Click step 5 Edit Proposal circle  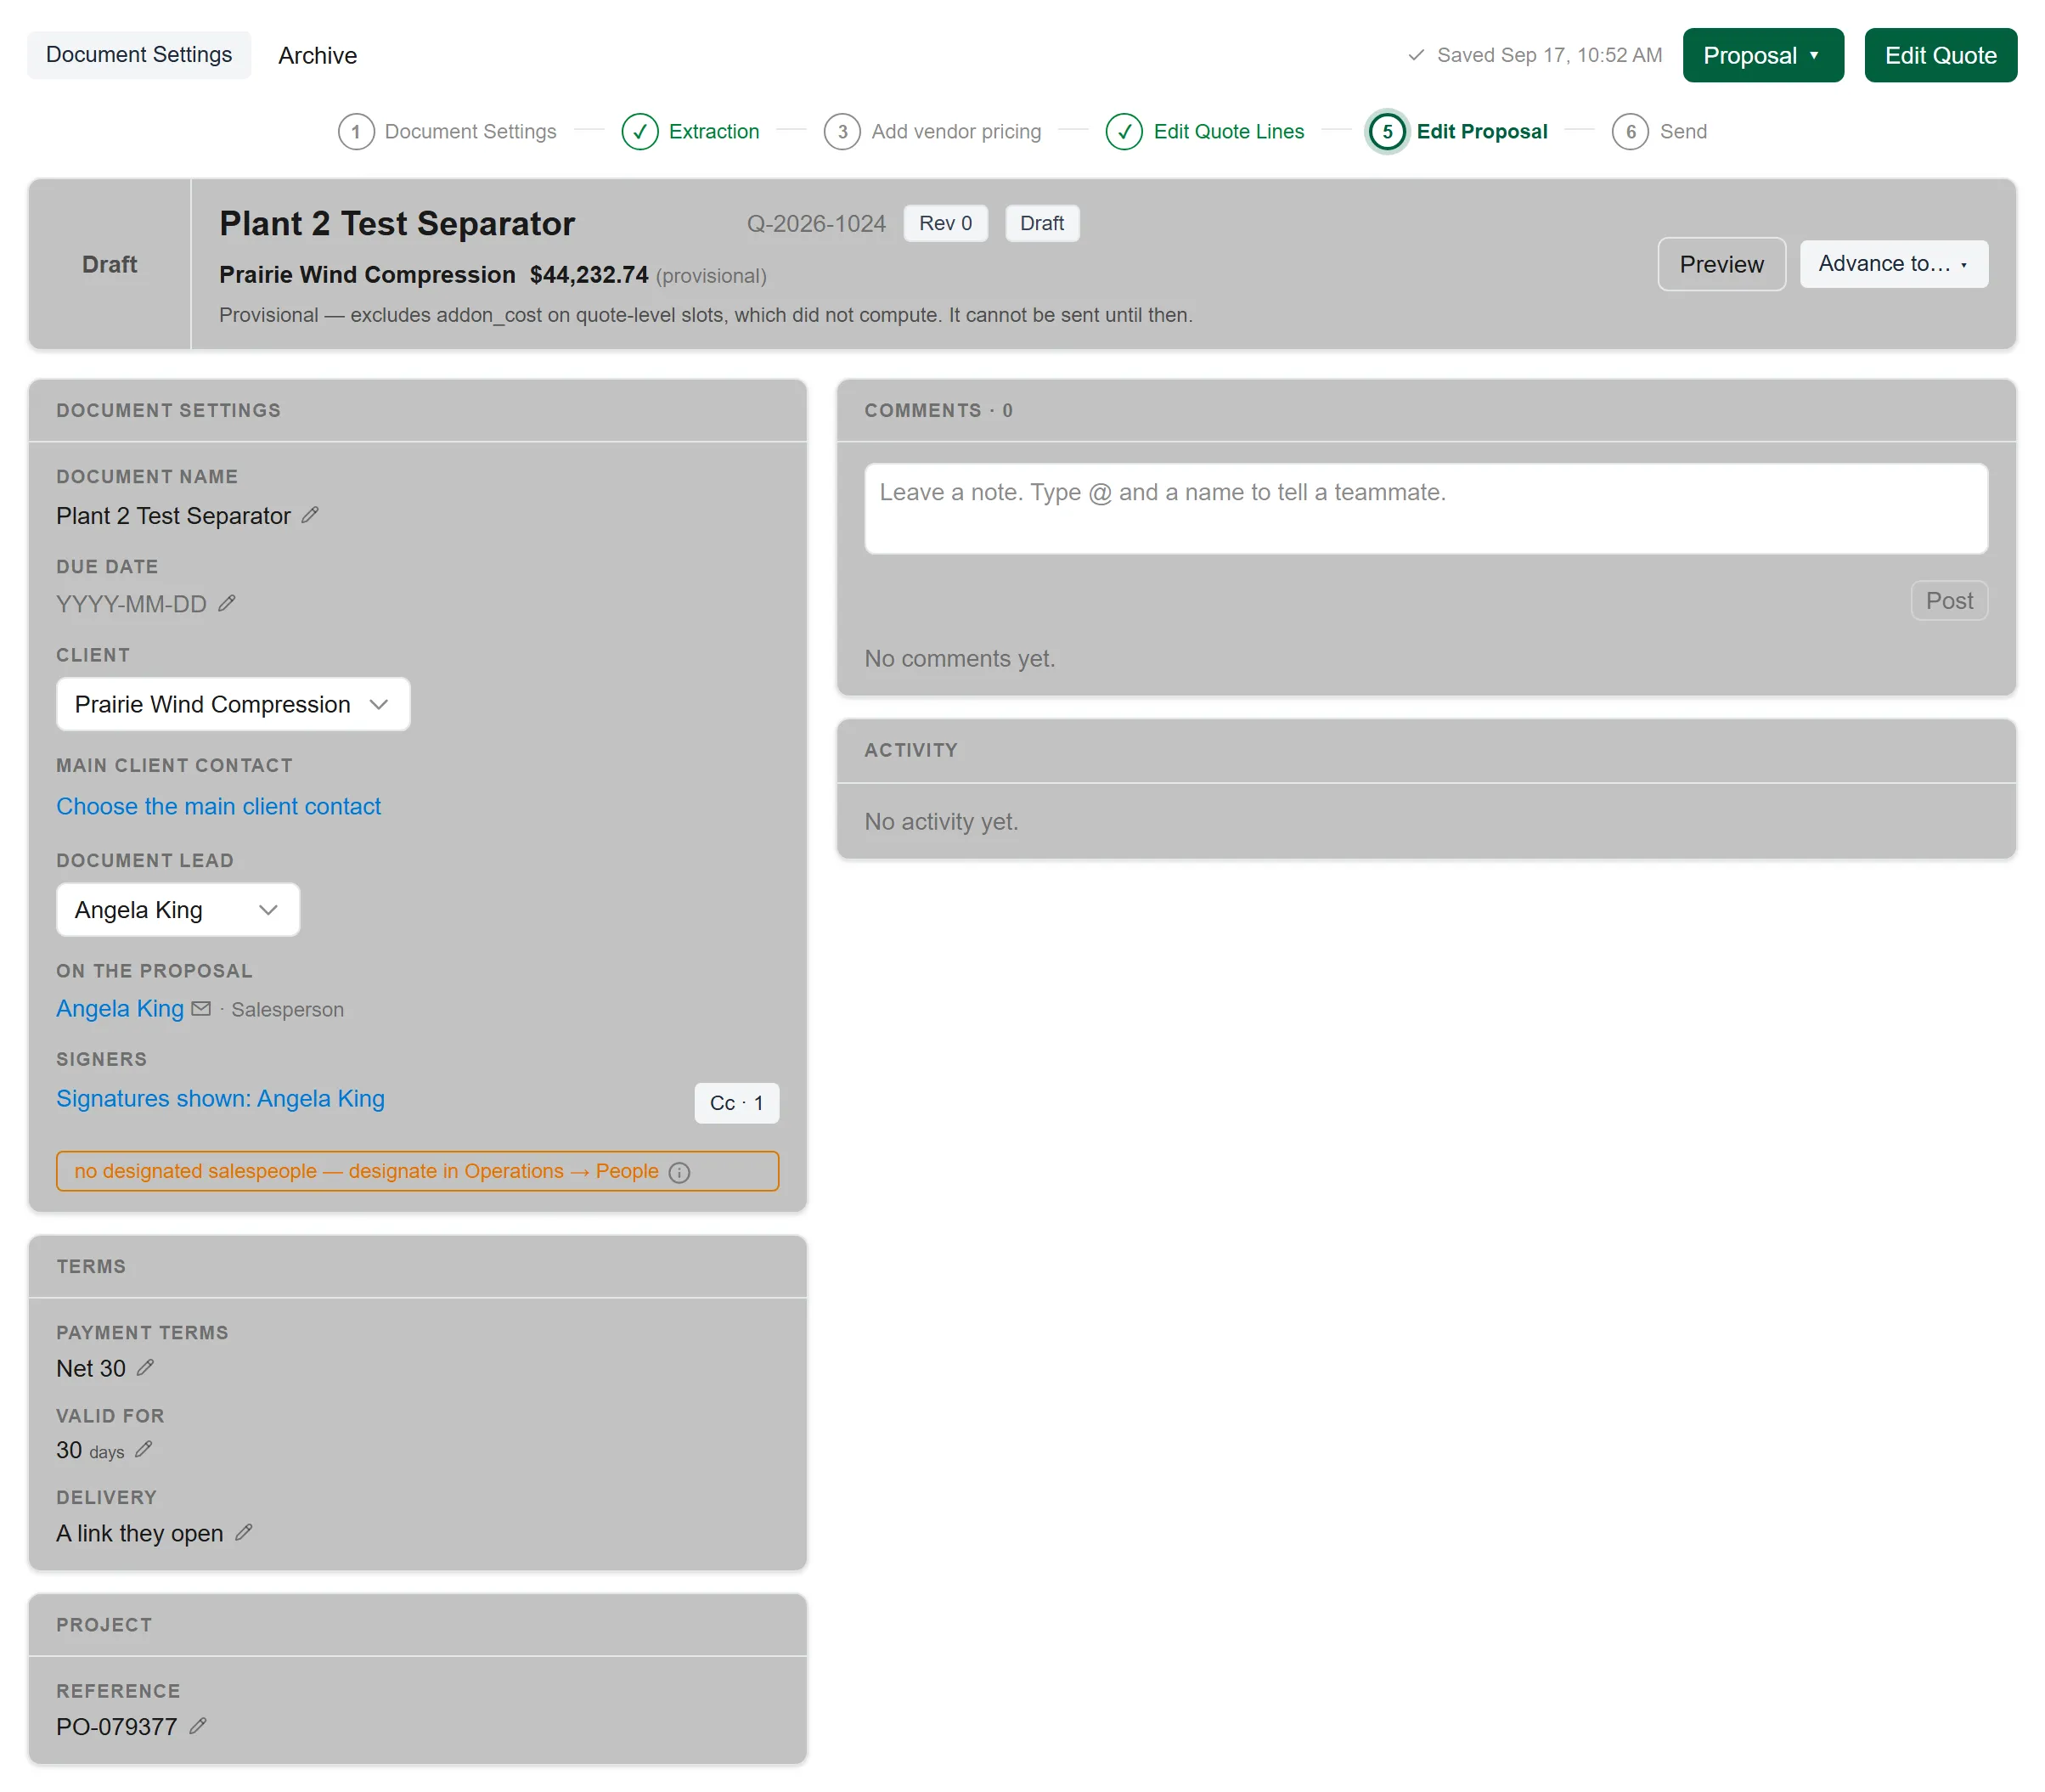click(1387, 131)
